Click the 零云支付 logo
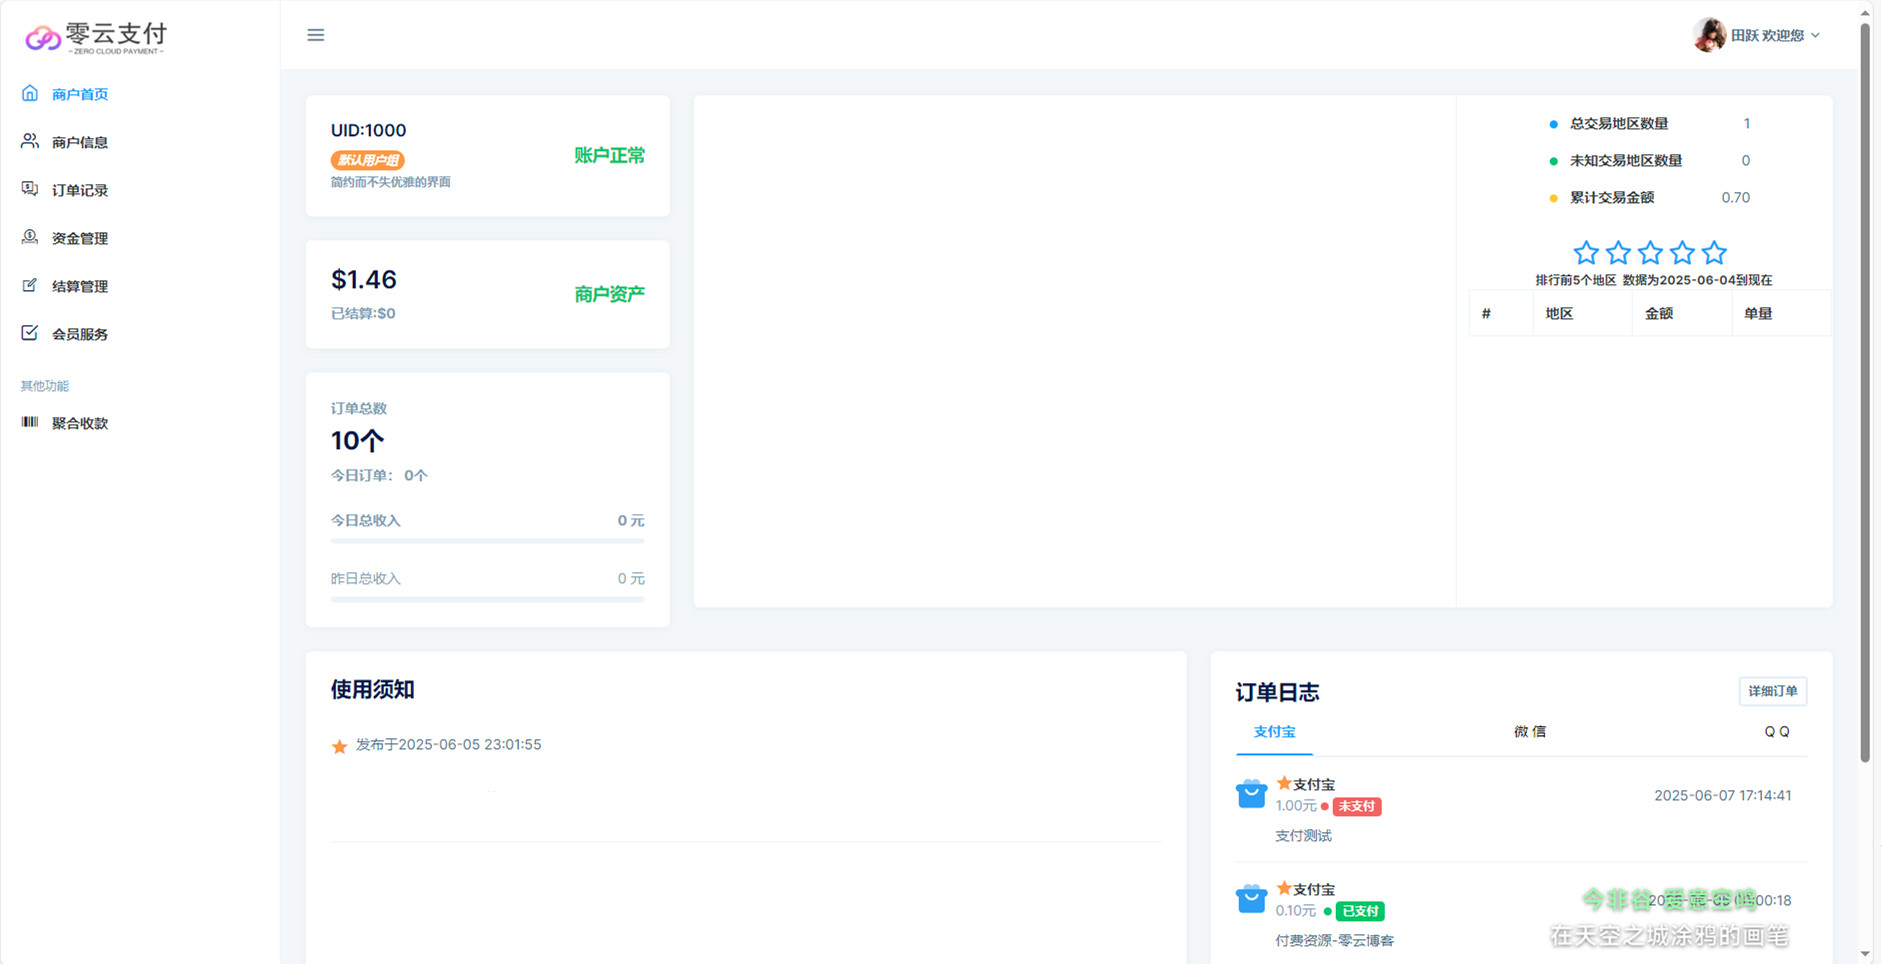1882x965 pixels. pos(97,37)
